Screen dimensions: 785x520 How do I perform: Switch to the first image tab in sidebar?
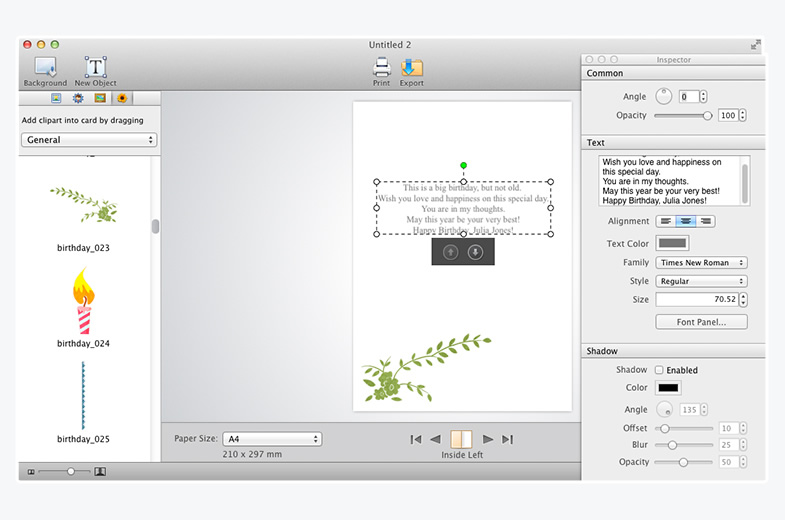click(56, 98)
